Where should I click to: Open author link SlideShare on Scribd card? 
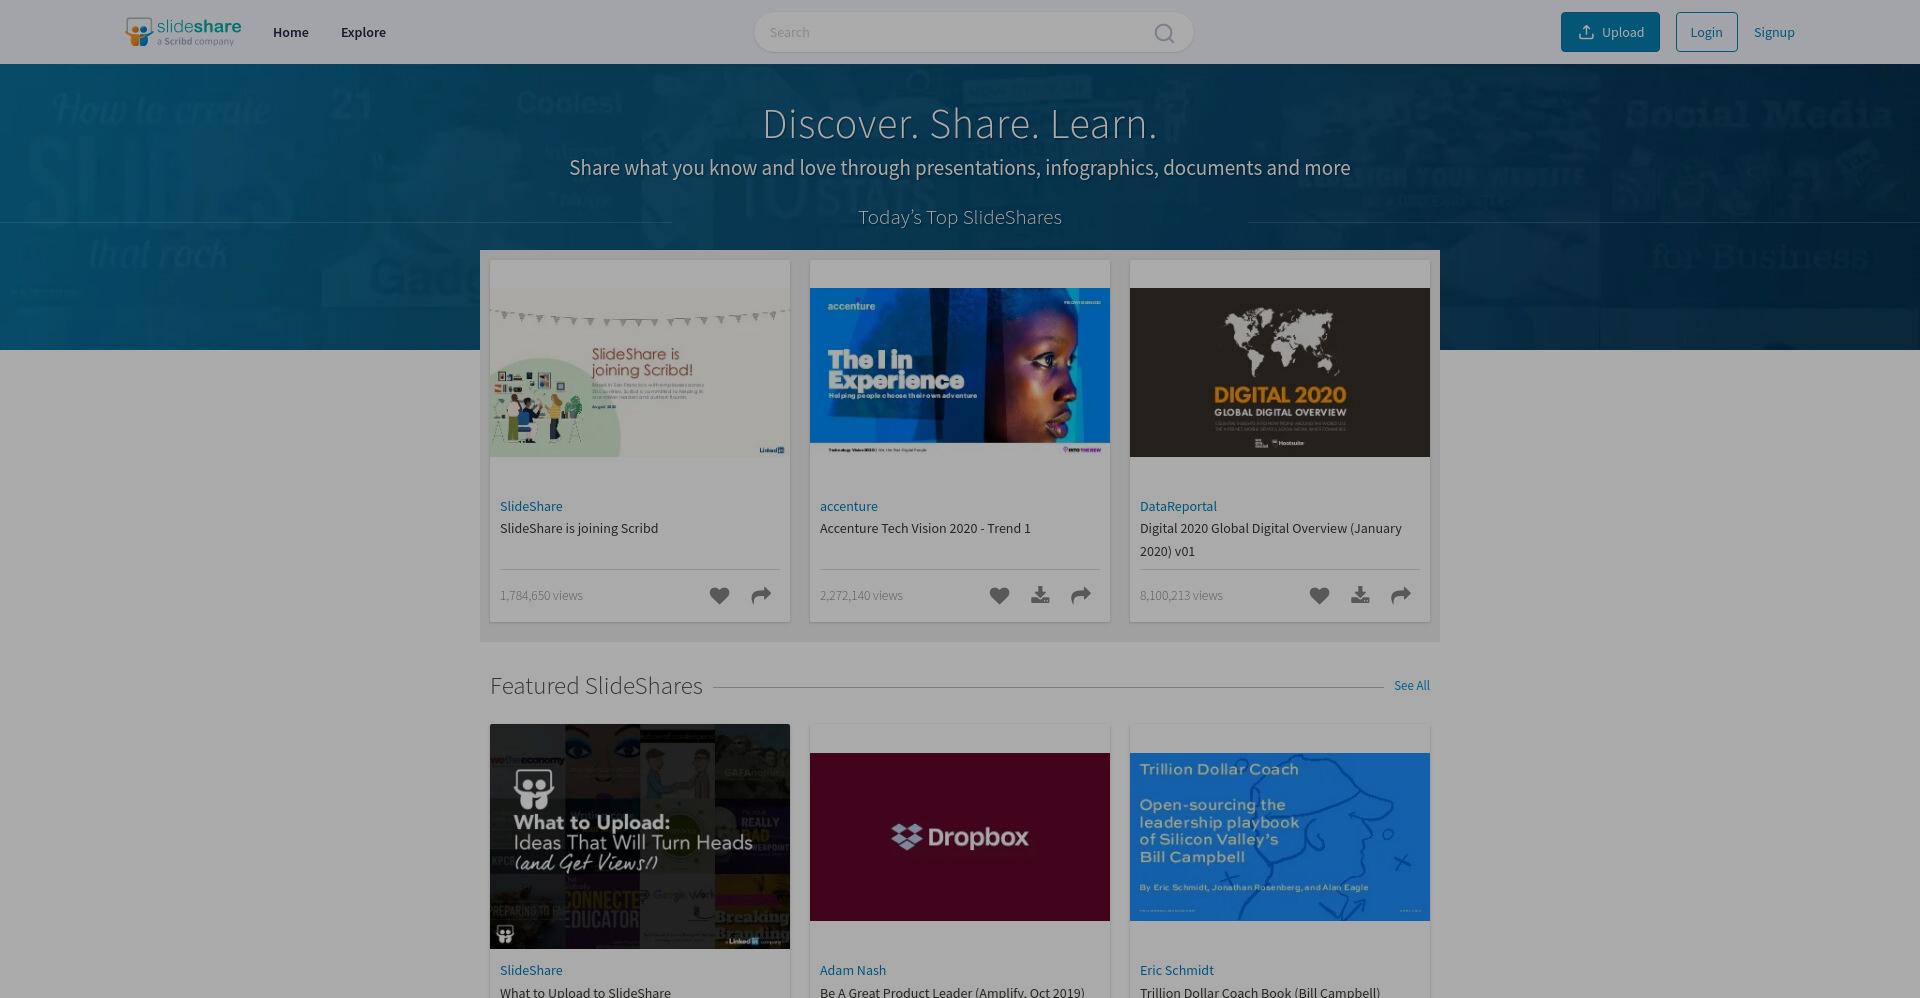coord(531,506)
